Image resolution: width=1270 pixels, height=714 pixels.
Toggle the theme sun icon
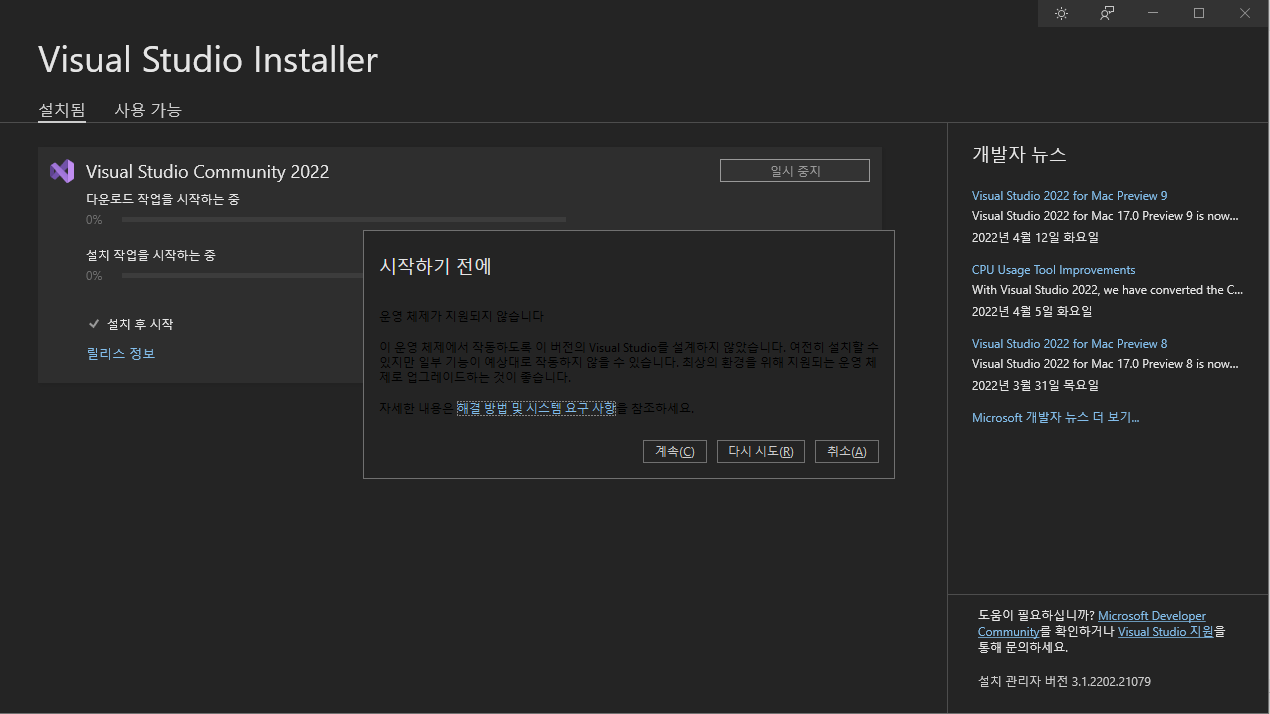point(1061,13)
